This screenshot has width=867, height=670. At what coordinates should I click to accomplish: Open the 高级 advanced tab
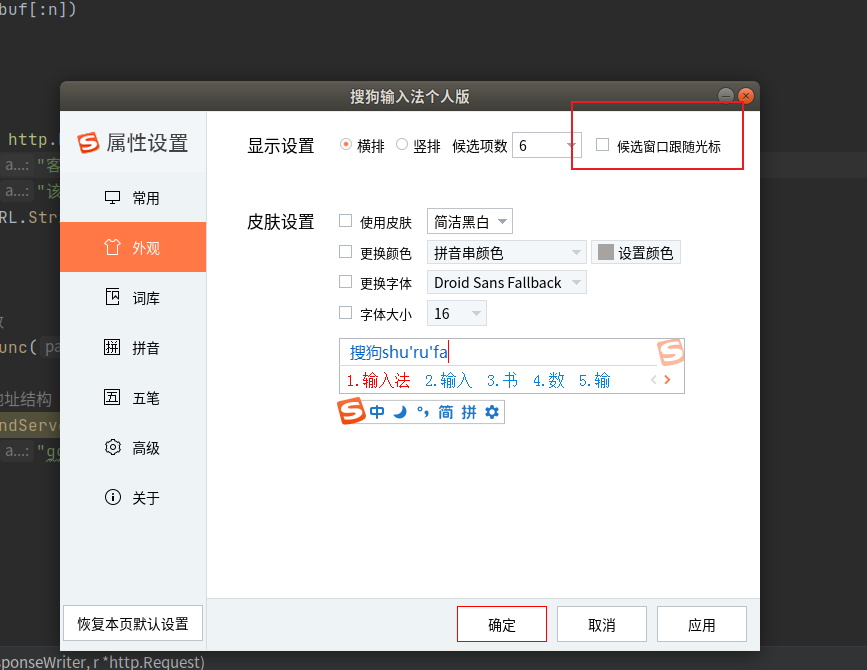pyautogui.click(x=133, y=447)
